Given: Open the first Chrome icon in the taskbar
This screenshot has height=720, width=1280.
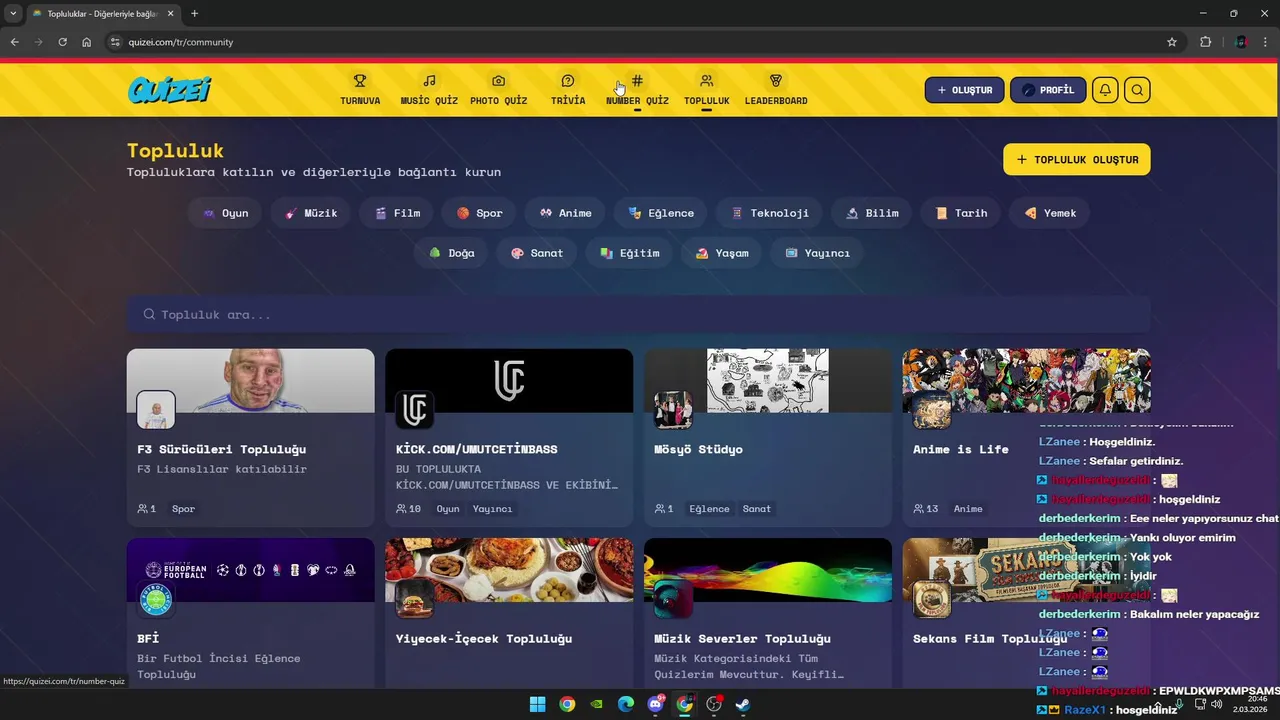Looking at the screenshot, I should coord(567,704).
